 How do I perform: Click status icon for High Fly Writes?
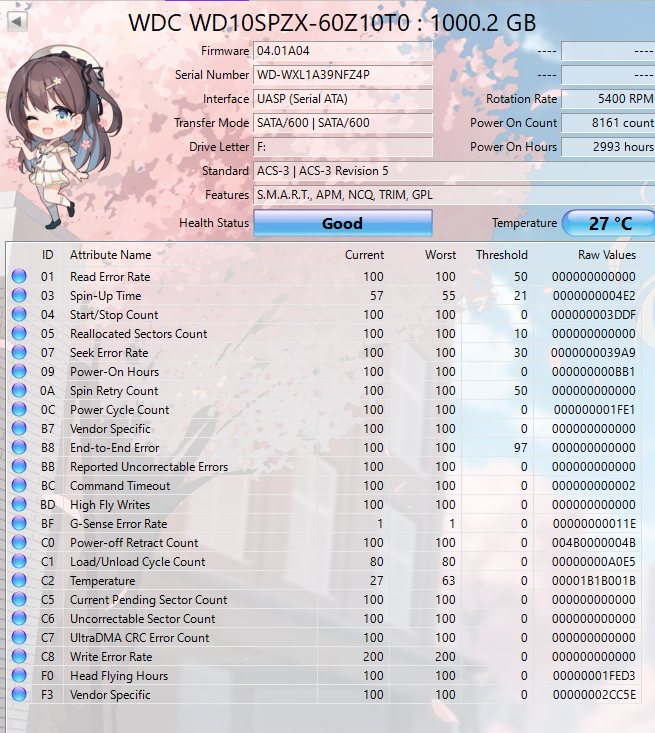coord(19,504)
